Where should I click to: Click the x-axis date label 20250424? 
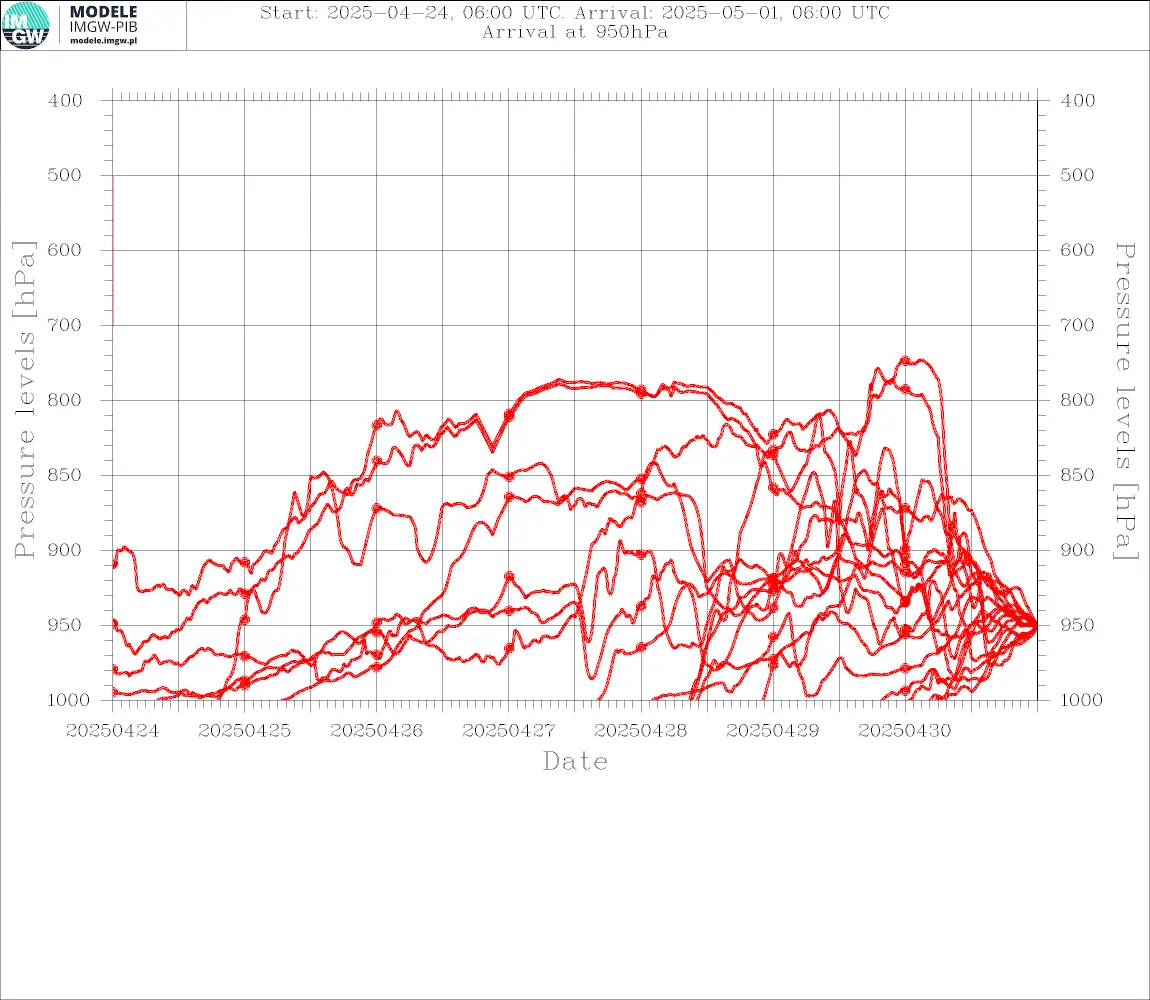point(112,731)
